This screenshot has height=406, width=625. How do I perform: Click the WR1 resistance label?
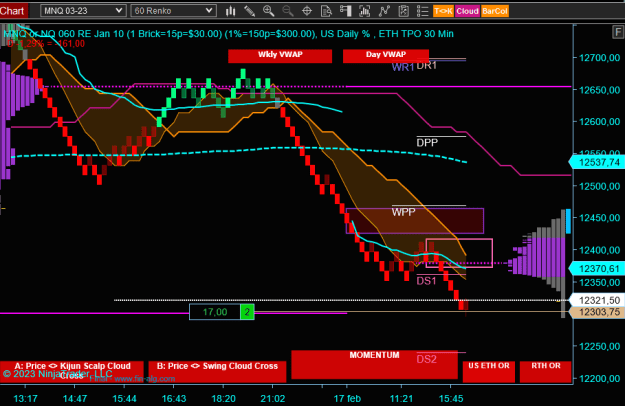coord(403,67)
